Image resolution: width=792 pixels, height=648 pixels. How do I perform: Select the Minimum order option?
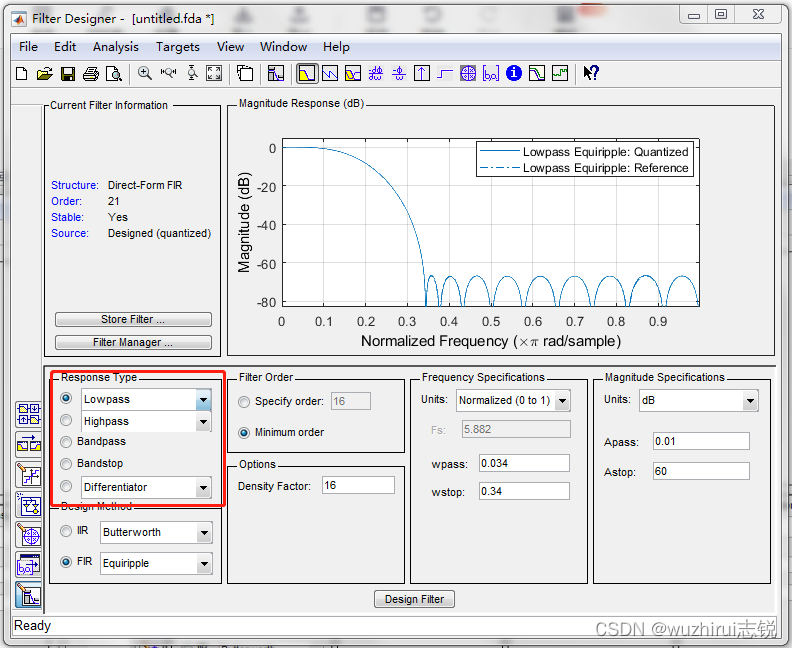click(244, 433)
